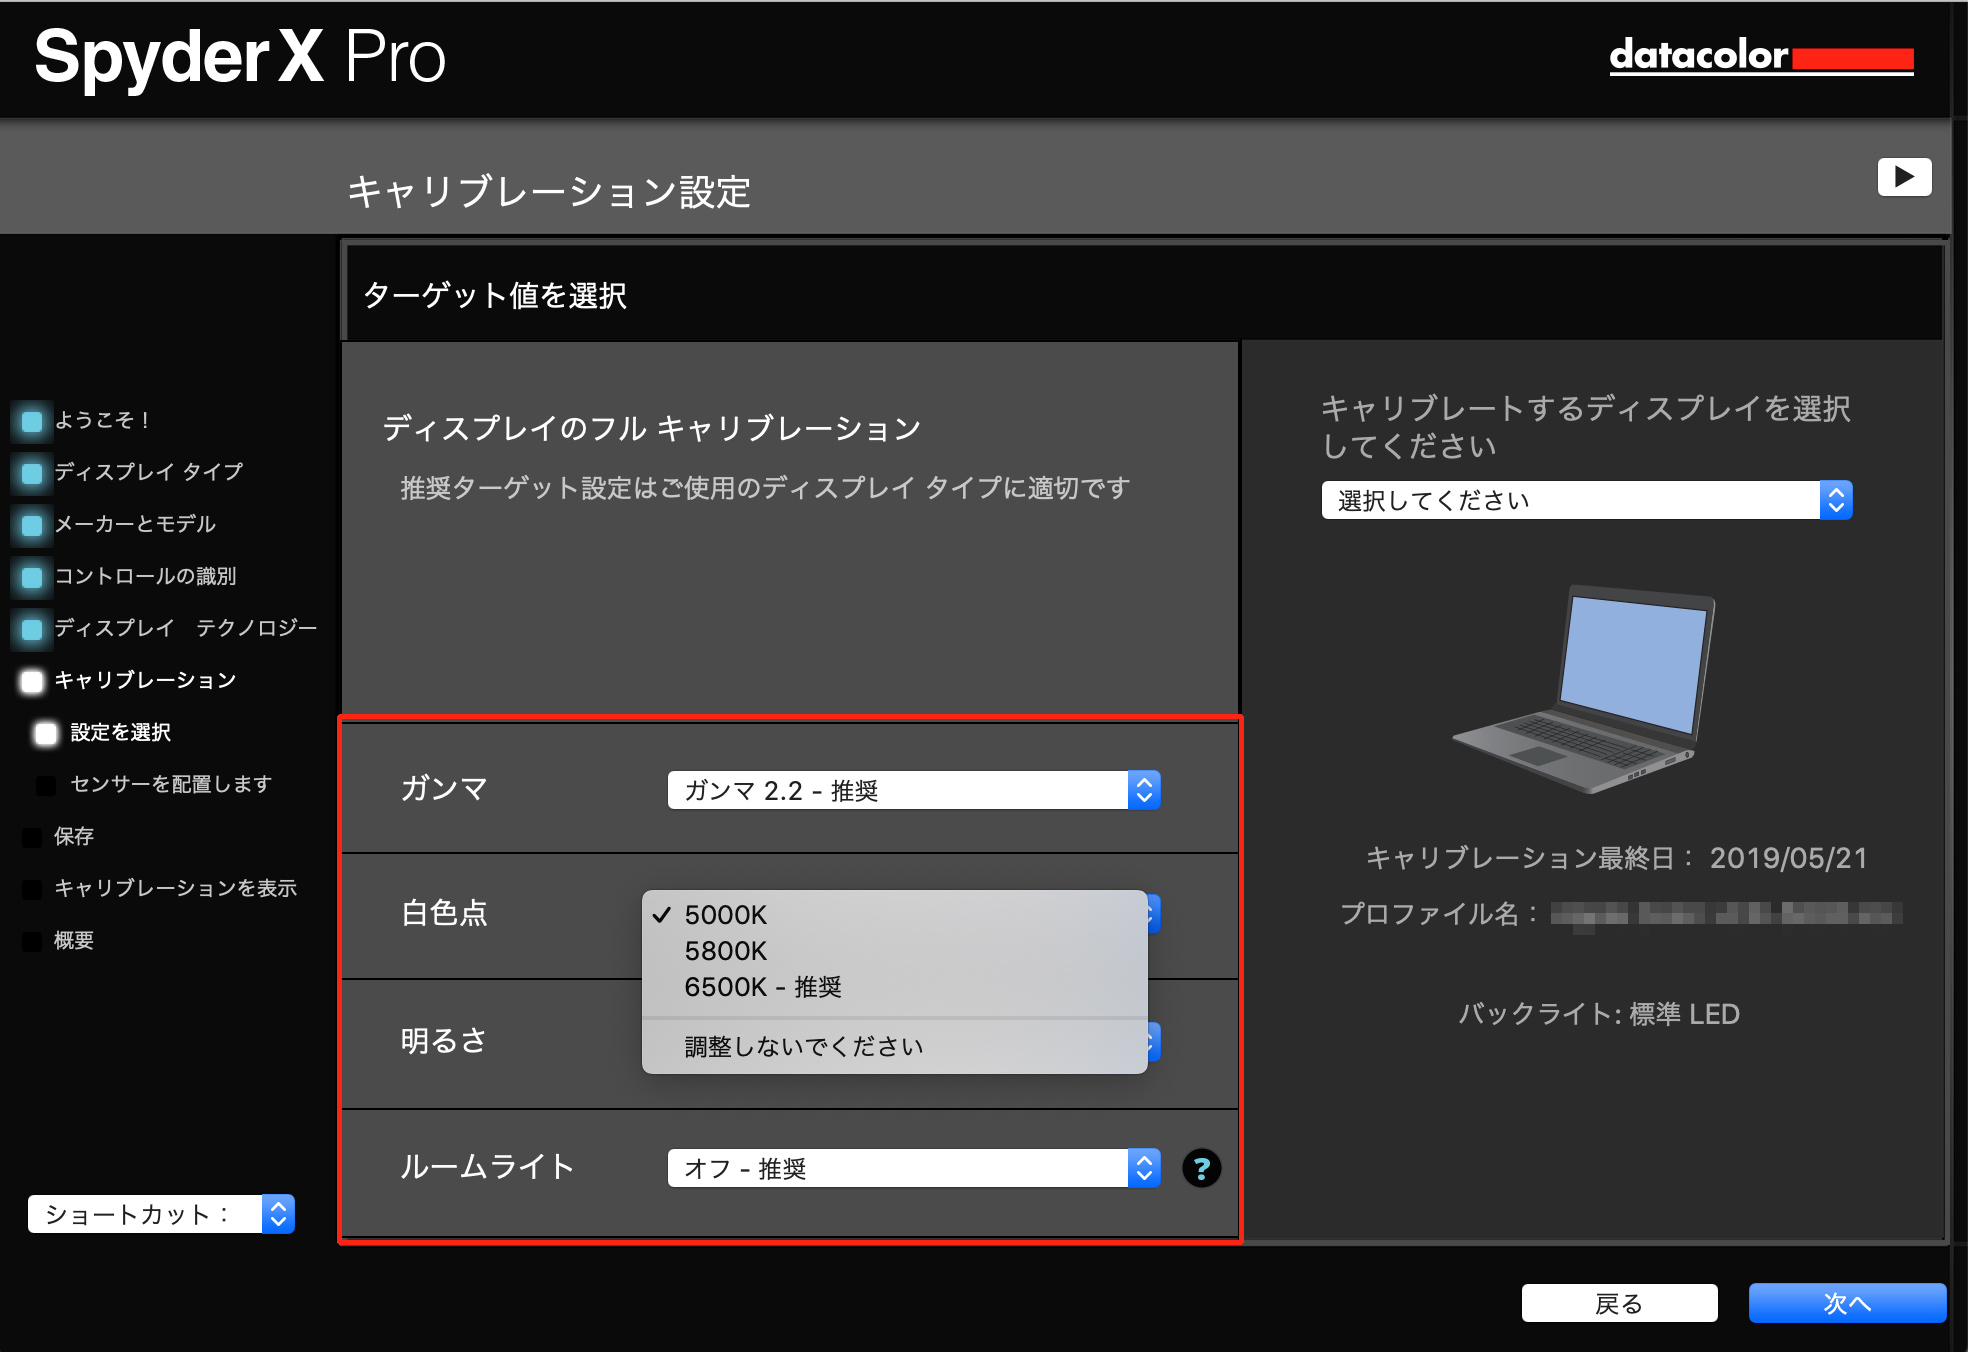Screen dimensions: 1968x1352
Task: Click the laptop display illustration
Action: click(1585, 689)
